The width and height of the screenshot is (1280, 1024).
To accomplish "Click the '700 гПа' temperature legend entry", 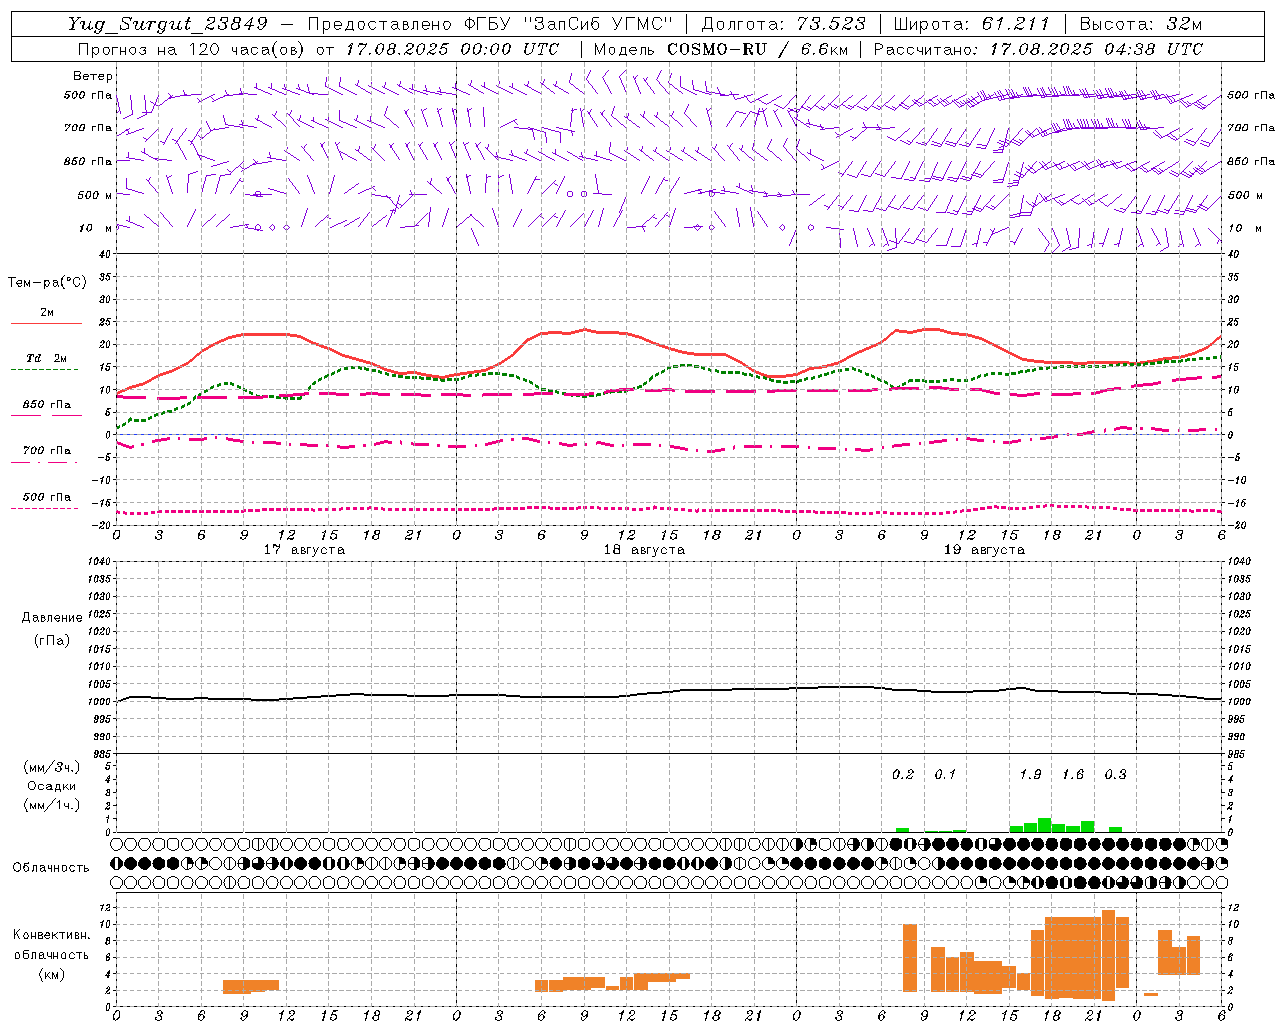I will (x=47, y=451).
